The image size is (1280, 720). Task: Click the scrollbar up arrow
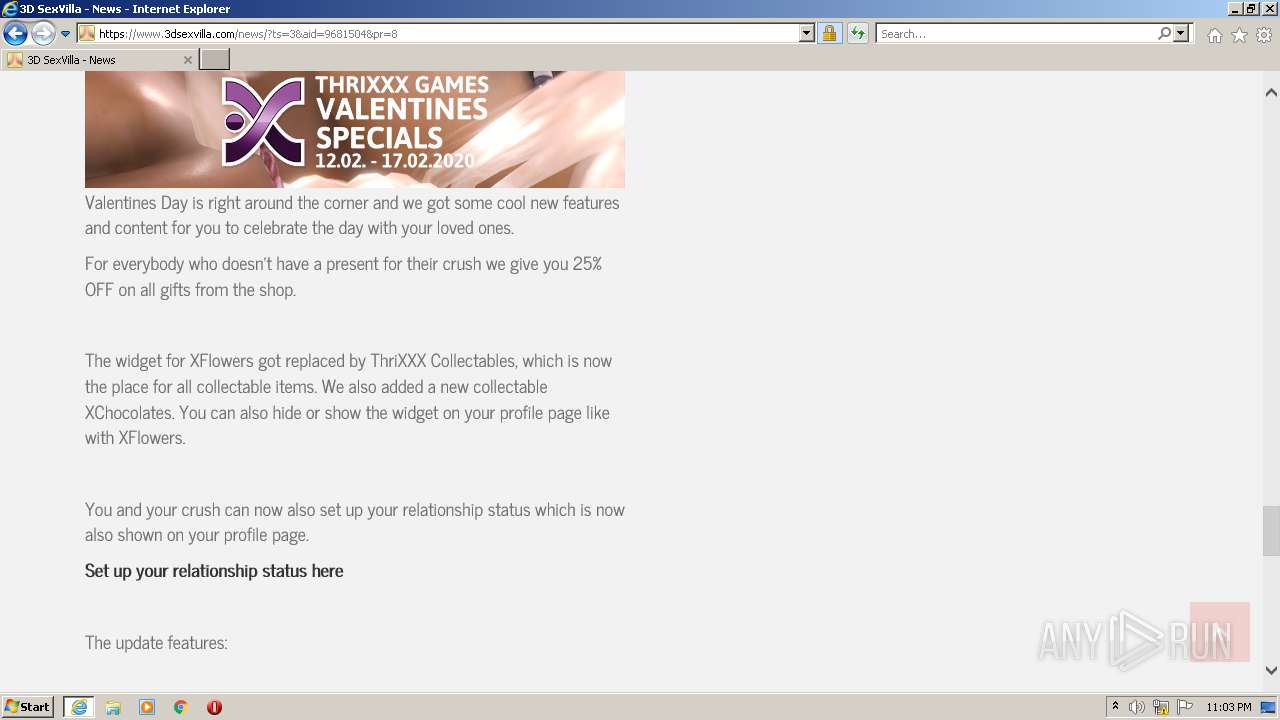pos(1271,92)
